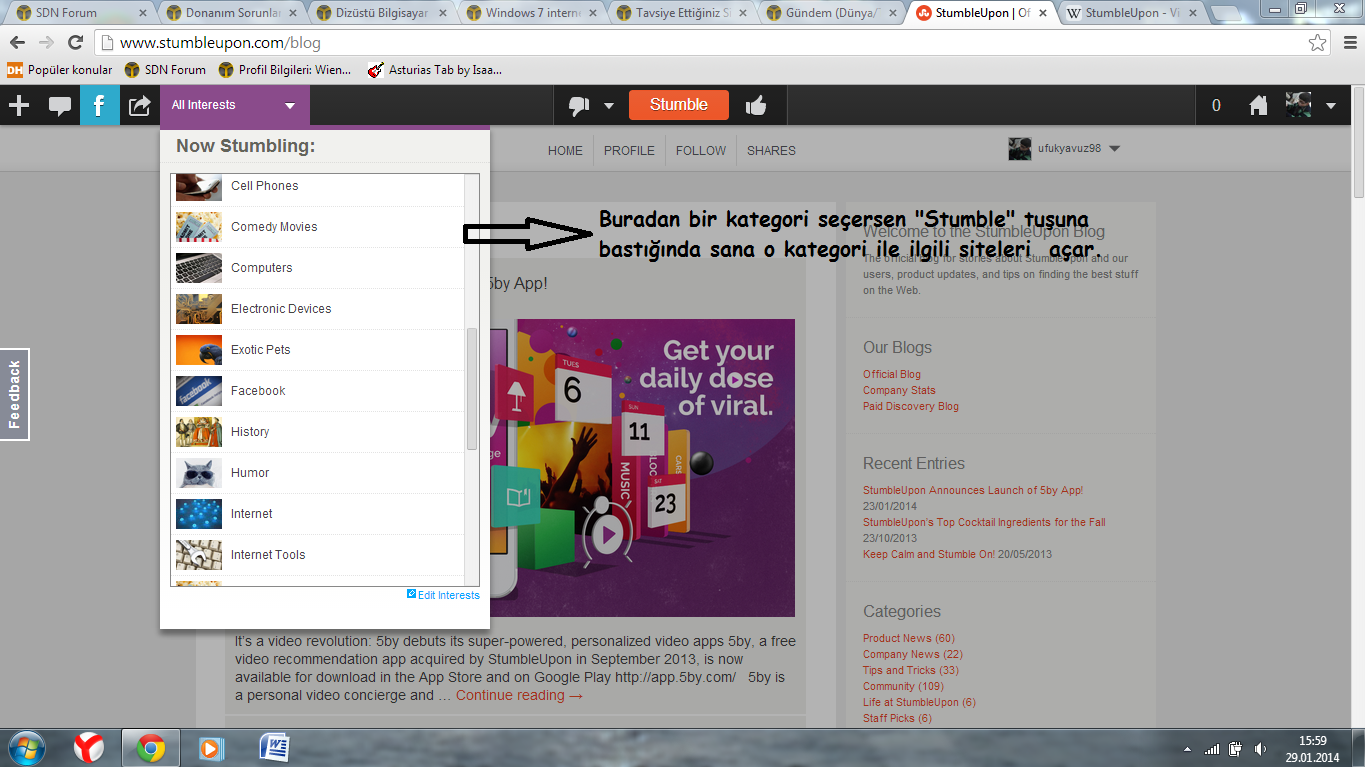Open the FOLLOW navigation link
Screen dimensions: 1365x767
point(701,151)
